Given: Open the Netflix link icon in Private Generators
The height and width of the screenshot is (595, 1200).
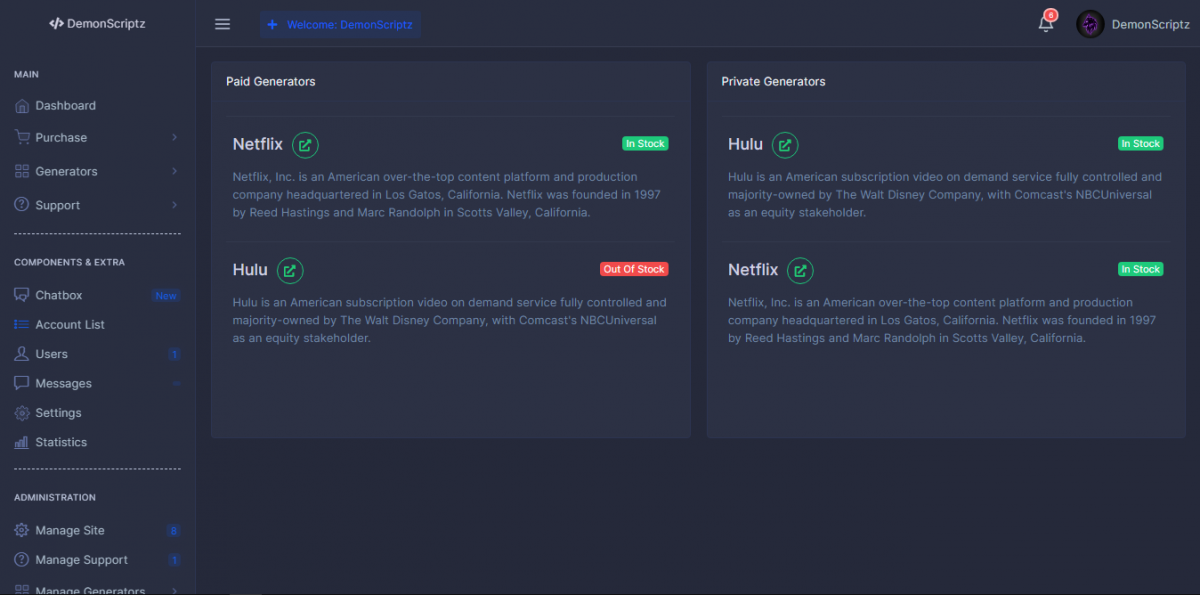Looking at the screenshot, I should point(800,270).
